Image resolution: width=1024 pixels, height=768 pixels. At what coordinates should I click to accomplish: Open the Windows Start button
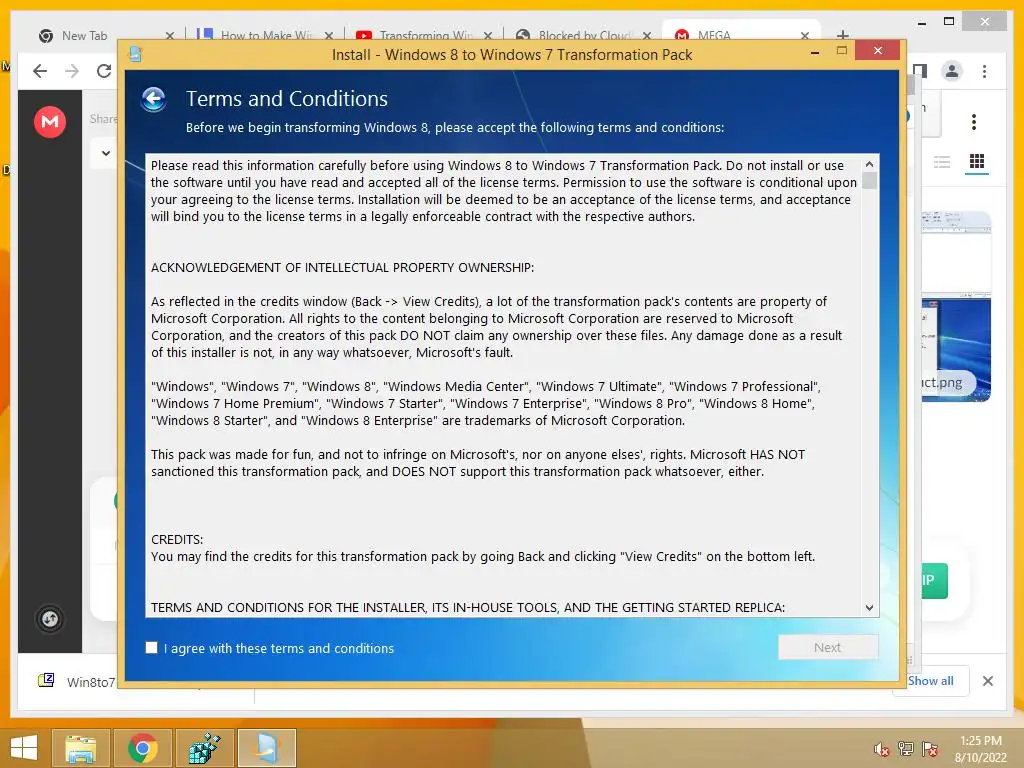click(x=24, y=748)
